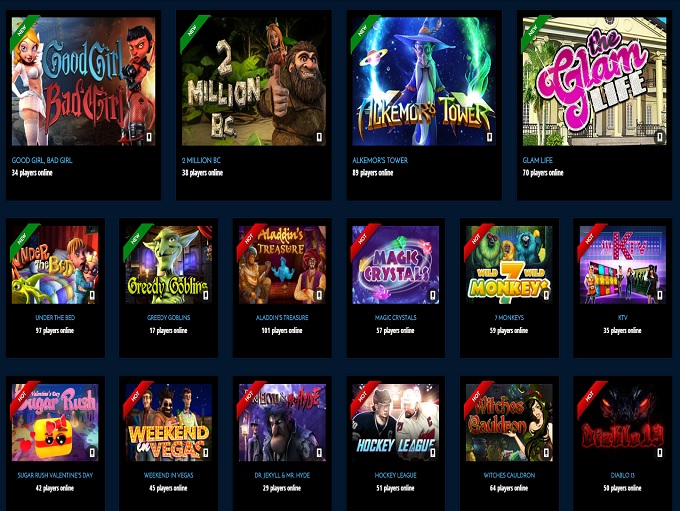The image size is (680, 511).
Task: Click the NEW ribbon on Greedy Goblins
Action: pyautogui.click(x=137, y=241)
